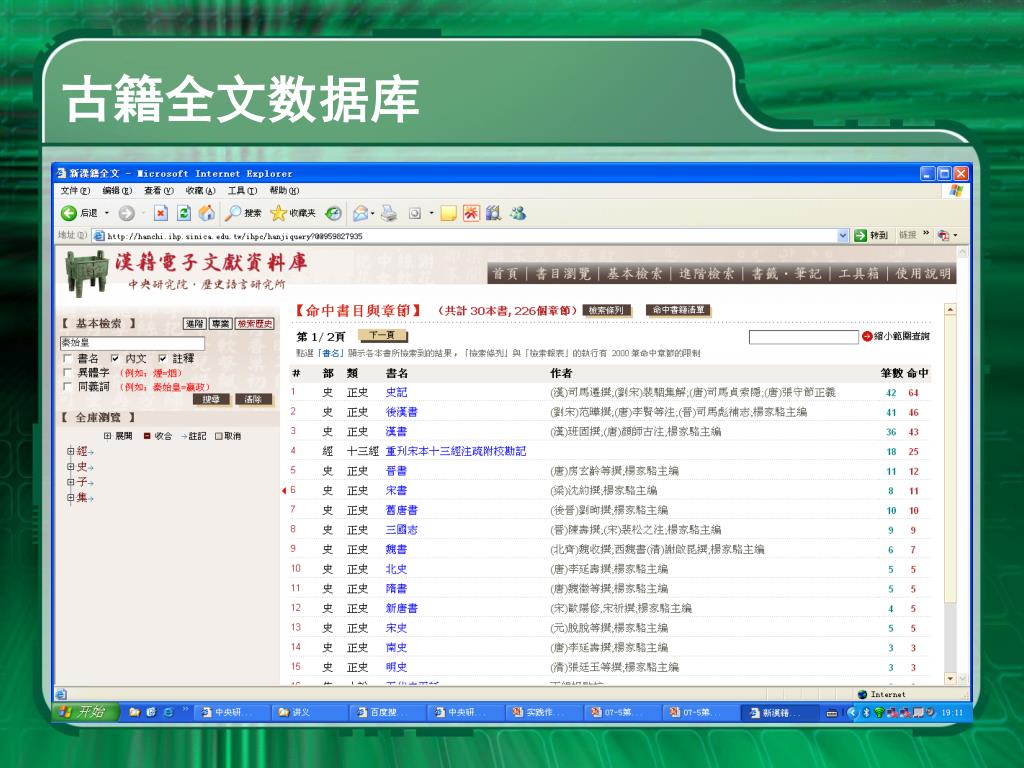Click the 檢索條列 button
Screen dimensions: 1024x768
(x=607, y=310)
